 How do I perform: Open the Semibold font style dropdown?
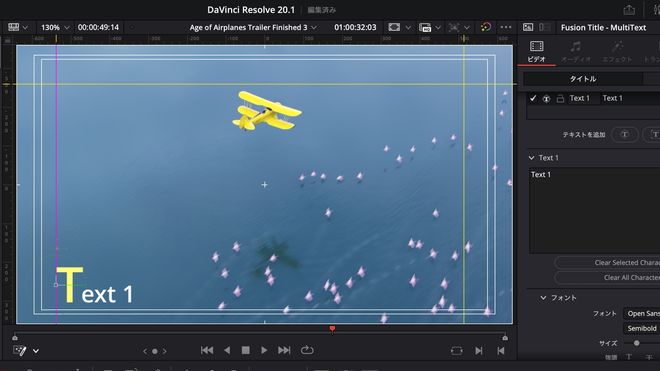[x=641, y=328]
